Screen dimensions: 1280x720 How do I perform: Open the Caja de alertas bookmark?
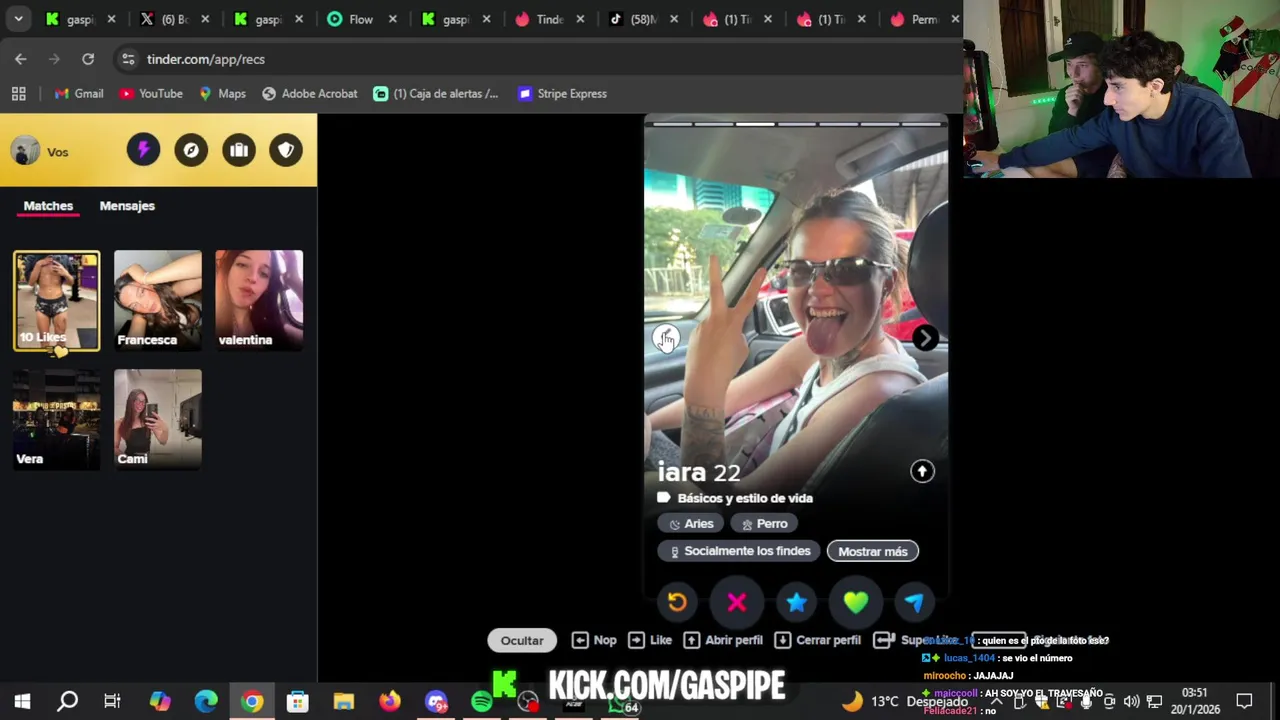click(x=435, y=94)
